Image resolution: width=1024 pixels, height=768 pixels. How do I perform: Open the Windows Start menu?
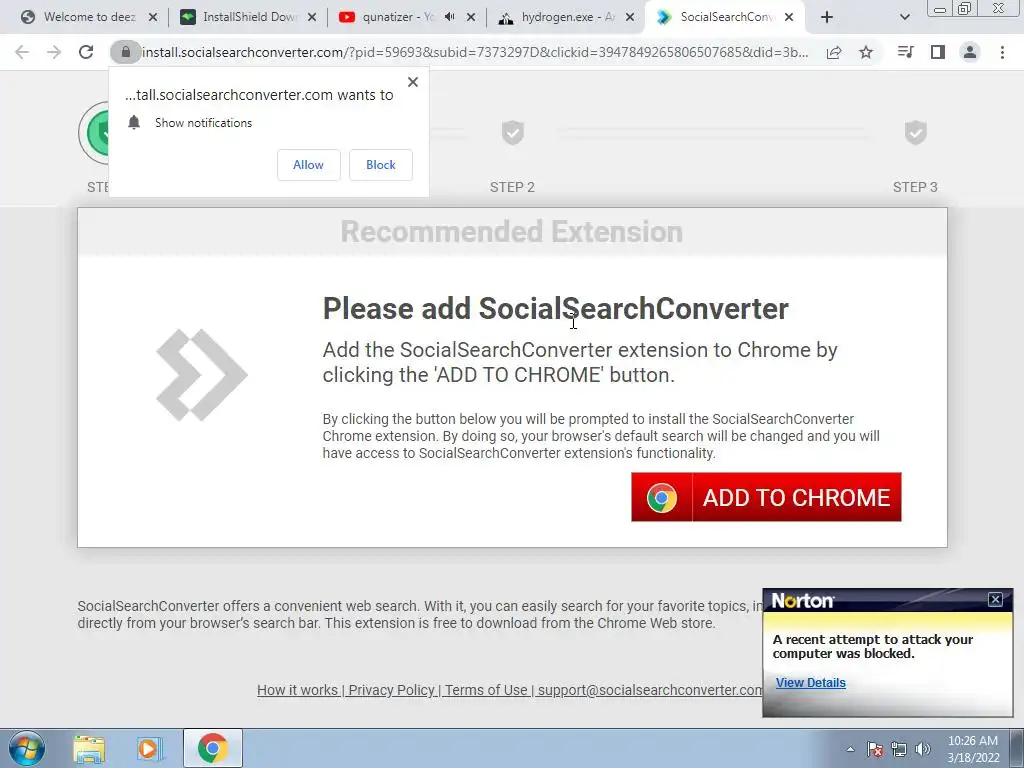pyautogui.click(x=27, y=748)
